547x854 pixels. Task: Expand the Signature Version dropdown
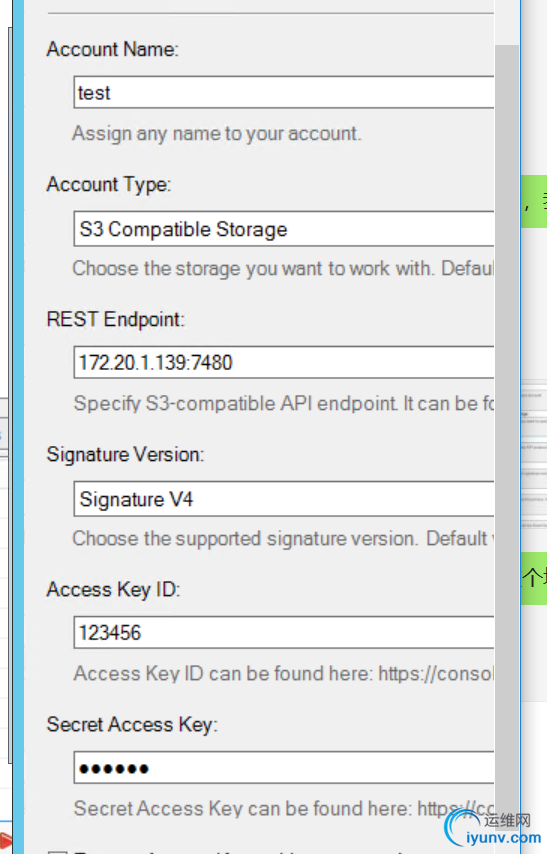pyautogui.click(x=284, y=499)
